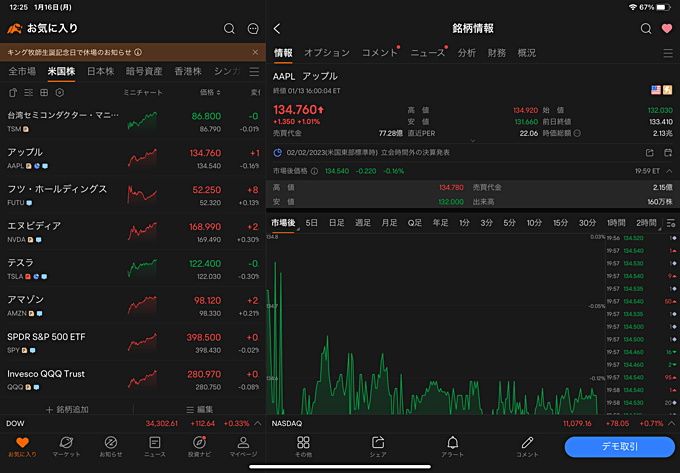Open the エヌビディア watchlist row
680x473 pixels.
click(x=133, y=232)
